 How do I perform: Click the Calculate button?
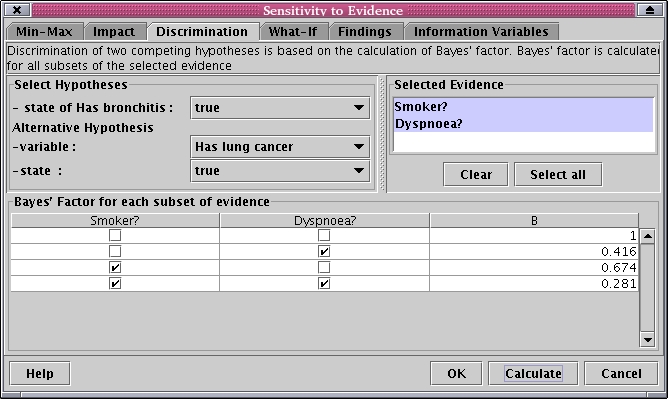(533, 373)
